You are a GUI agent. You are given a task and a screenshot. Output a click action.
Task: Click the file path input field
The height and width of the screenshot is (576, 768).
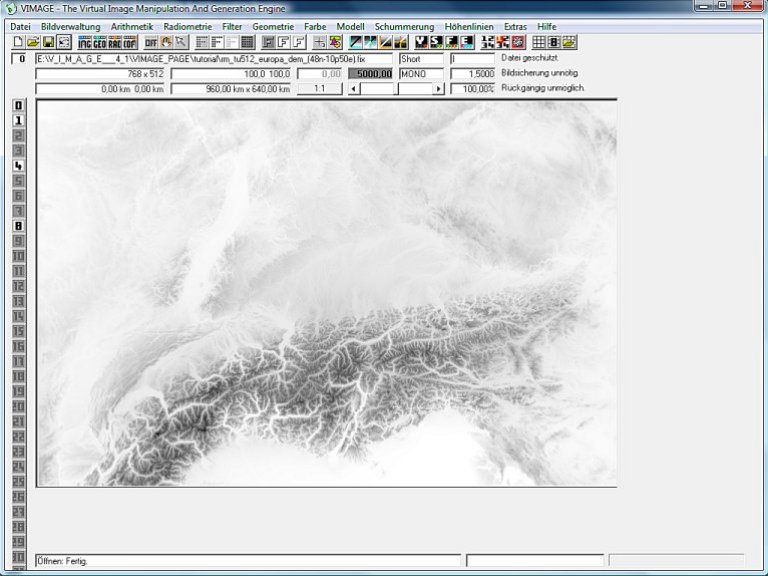pyautogui.click(x=214, y=59)
